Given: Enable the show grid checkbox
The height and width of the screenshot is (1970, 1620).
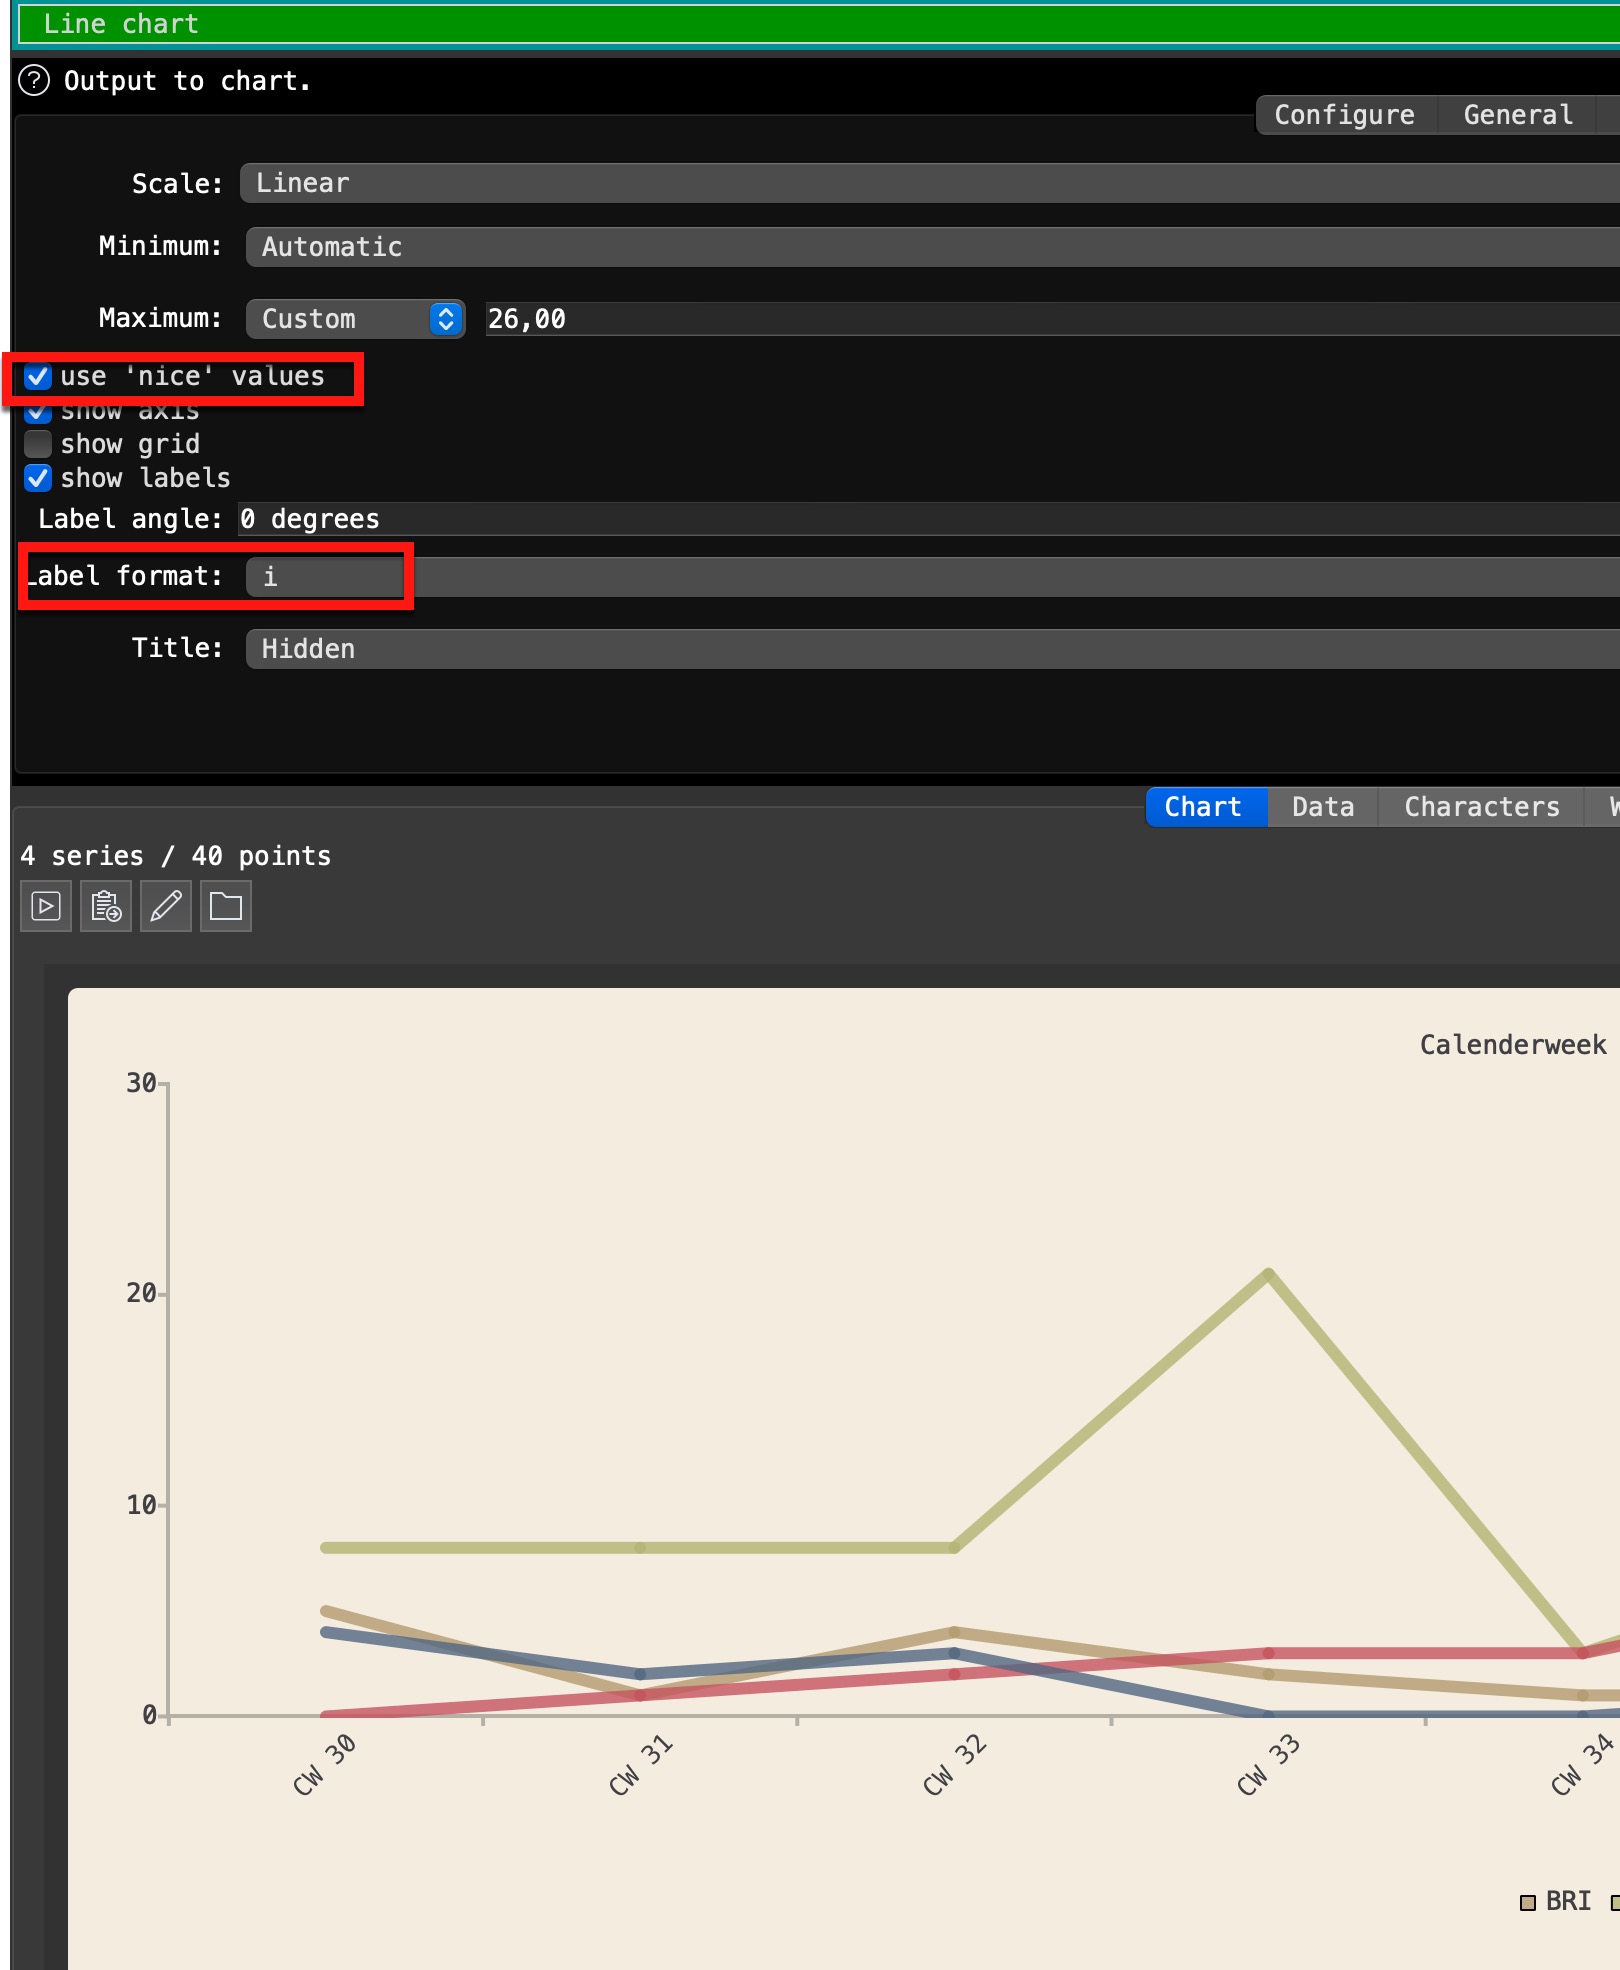Looking at the screenshot, I should tap(38, 444).
